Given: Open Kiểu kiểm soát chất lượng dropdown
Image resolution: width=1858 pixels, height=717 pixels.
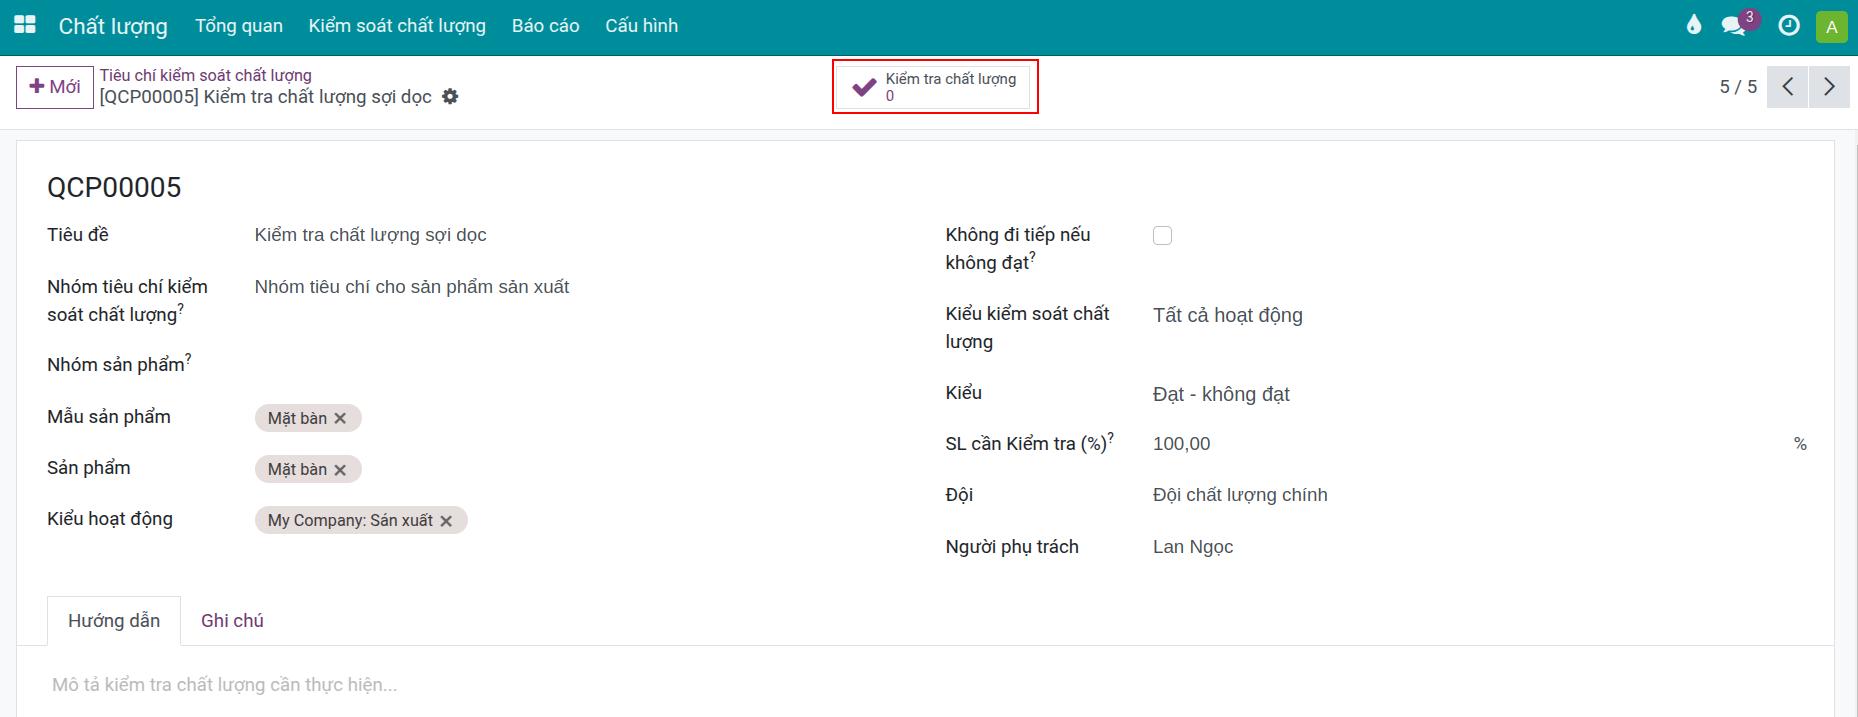Looking at the screenshot, I should pyautogui.click(x=1479, y=315).
